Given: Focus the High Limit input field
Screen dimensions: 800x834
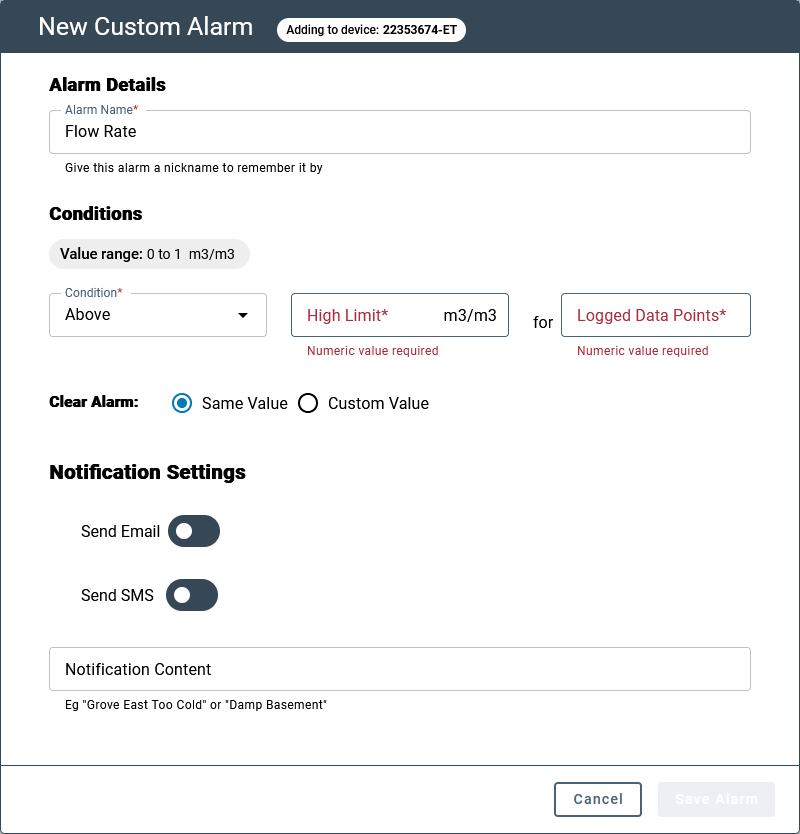Looking at the screenshot, I should 400,315.
